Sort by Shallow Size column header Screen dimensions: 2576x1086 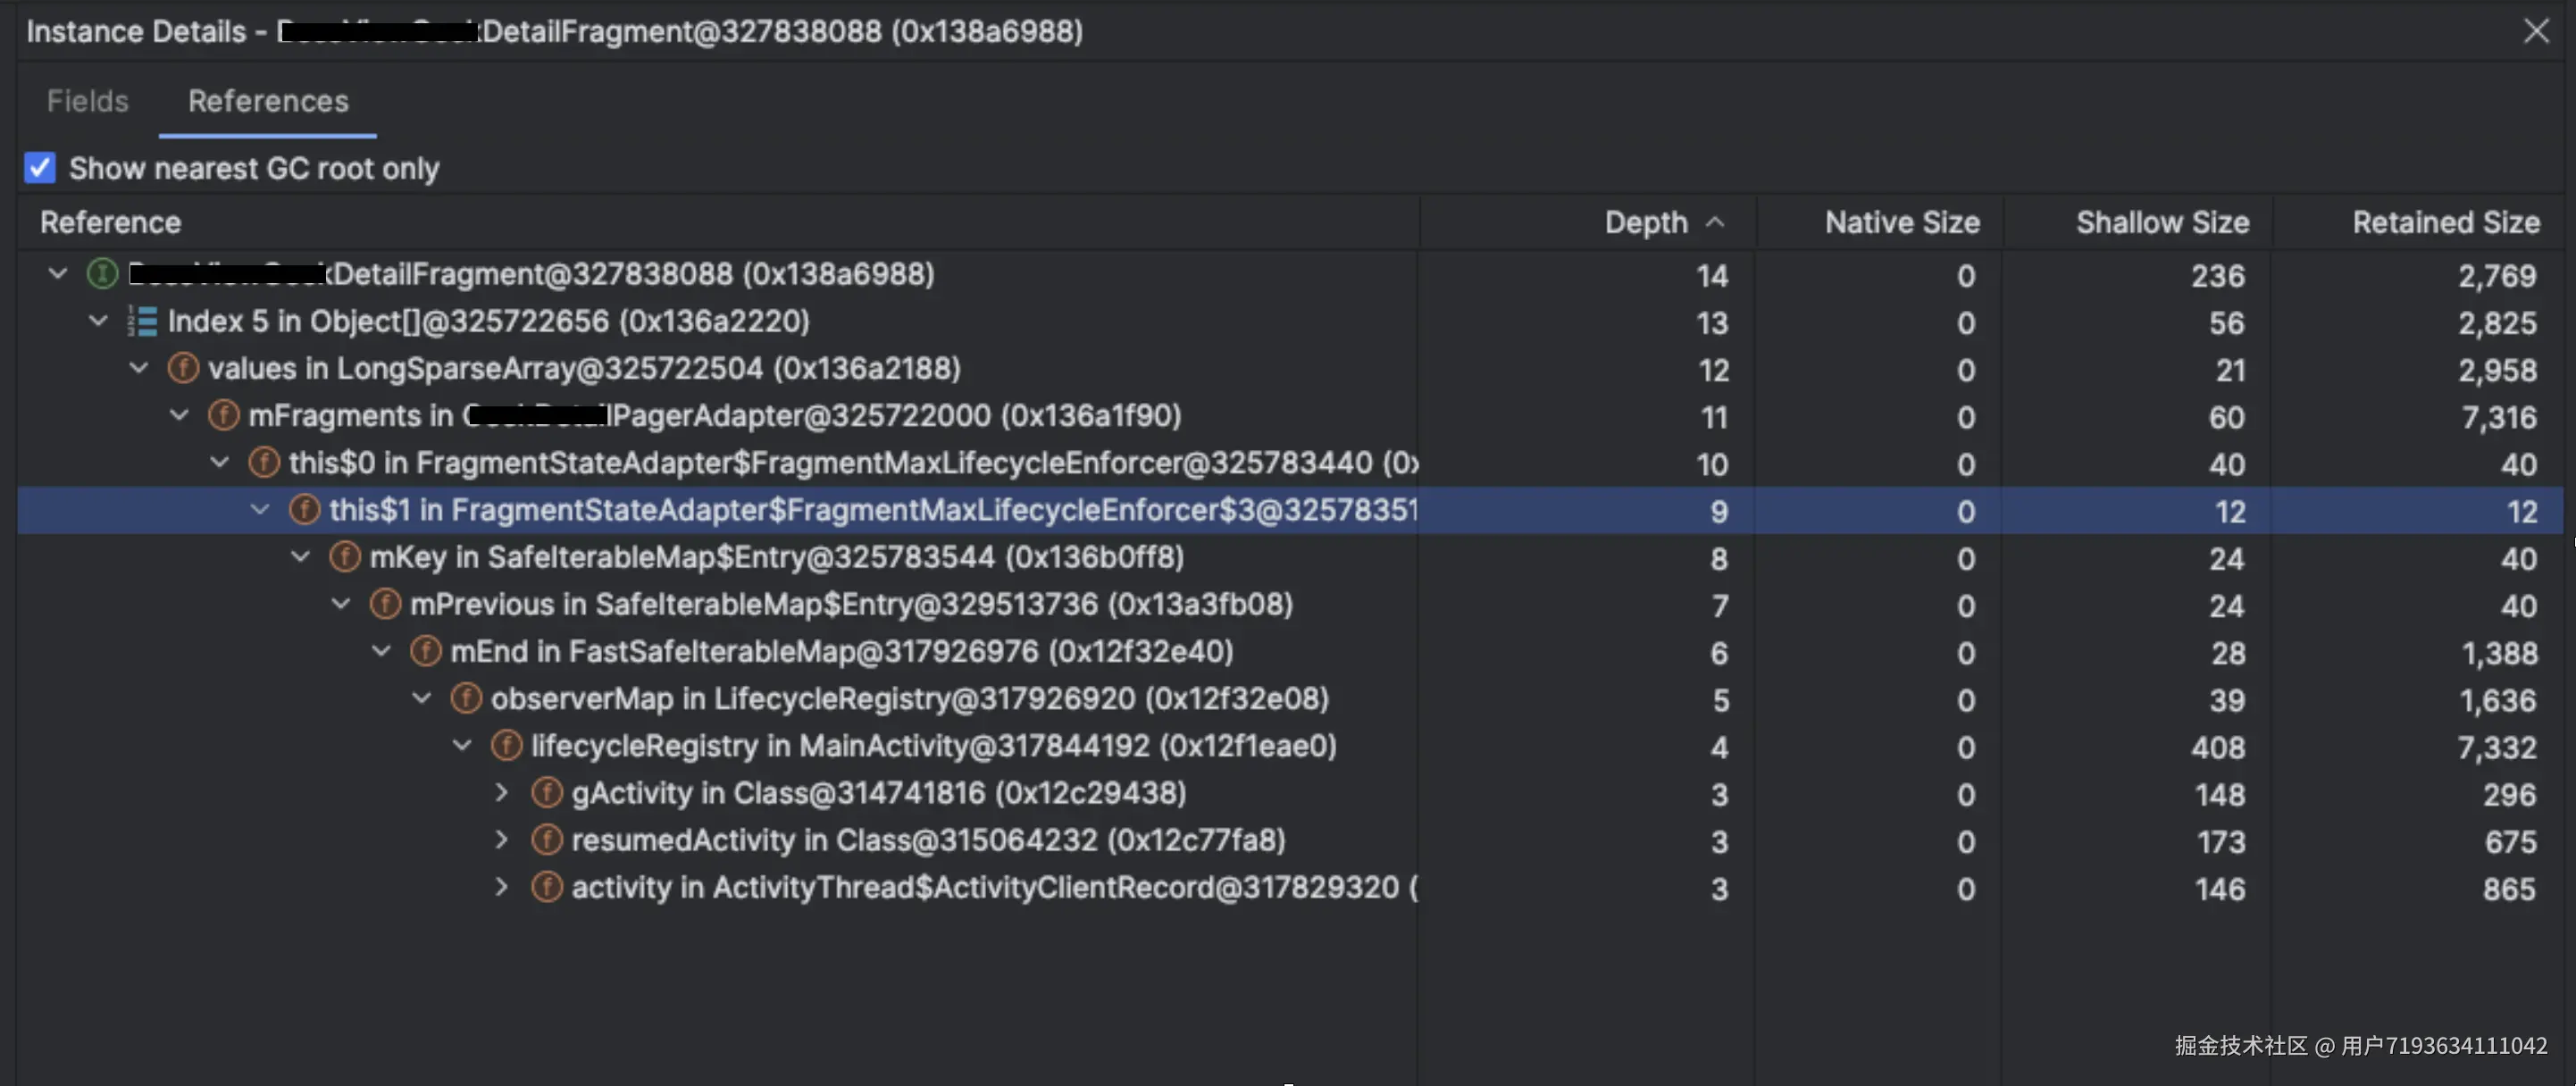[2162, 222]
